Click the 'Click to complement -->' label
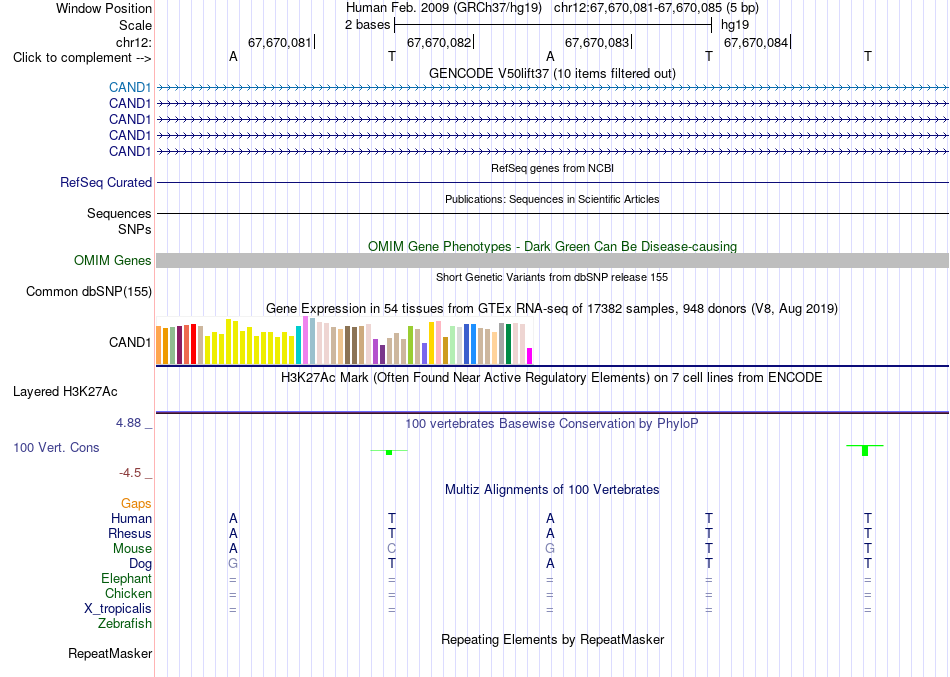950x677 pixels. coord(82,58)
